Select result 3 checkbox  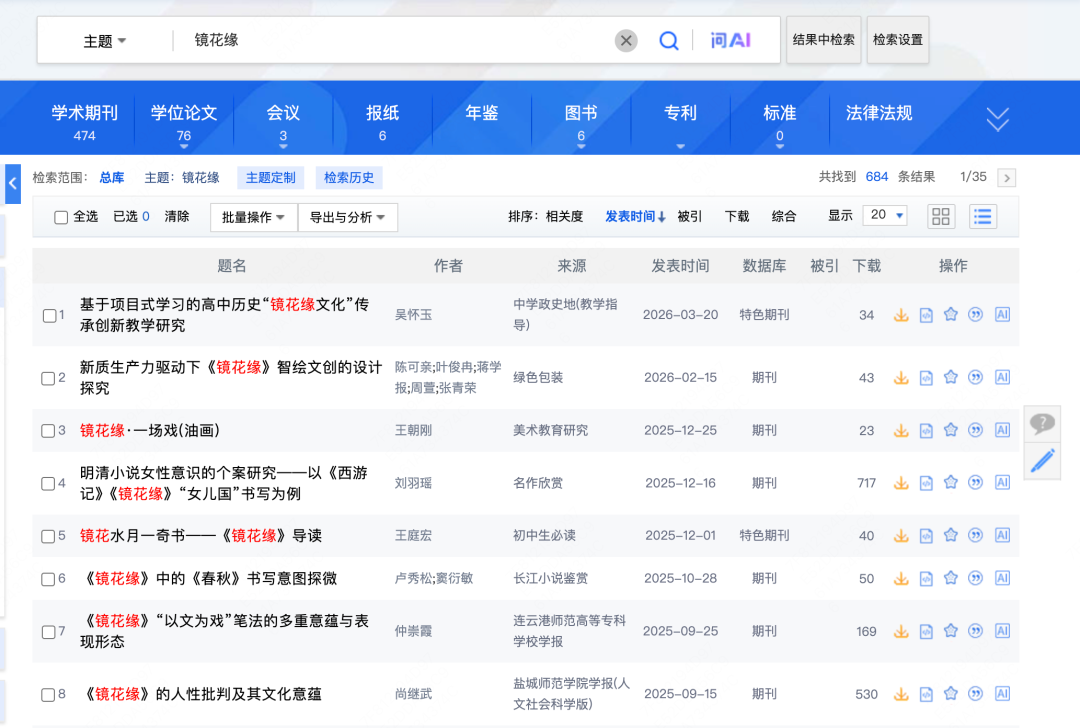click(x=48, y=431)
